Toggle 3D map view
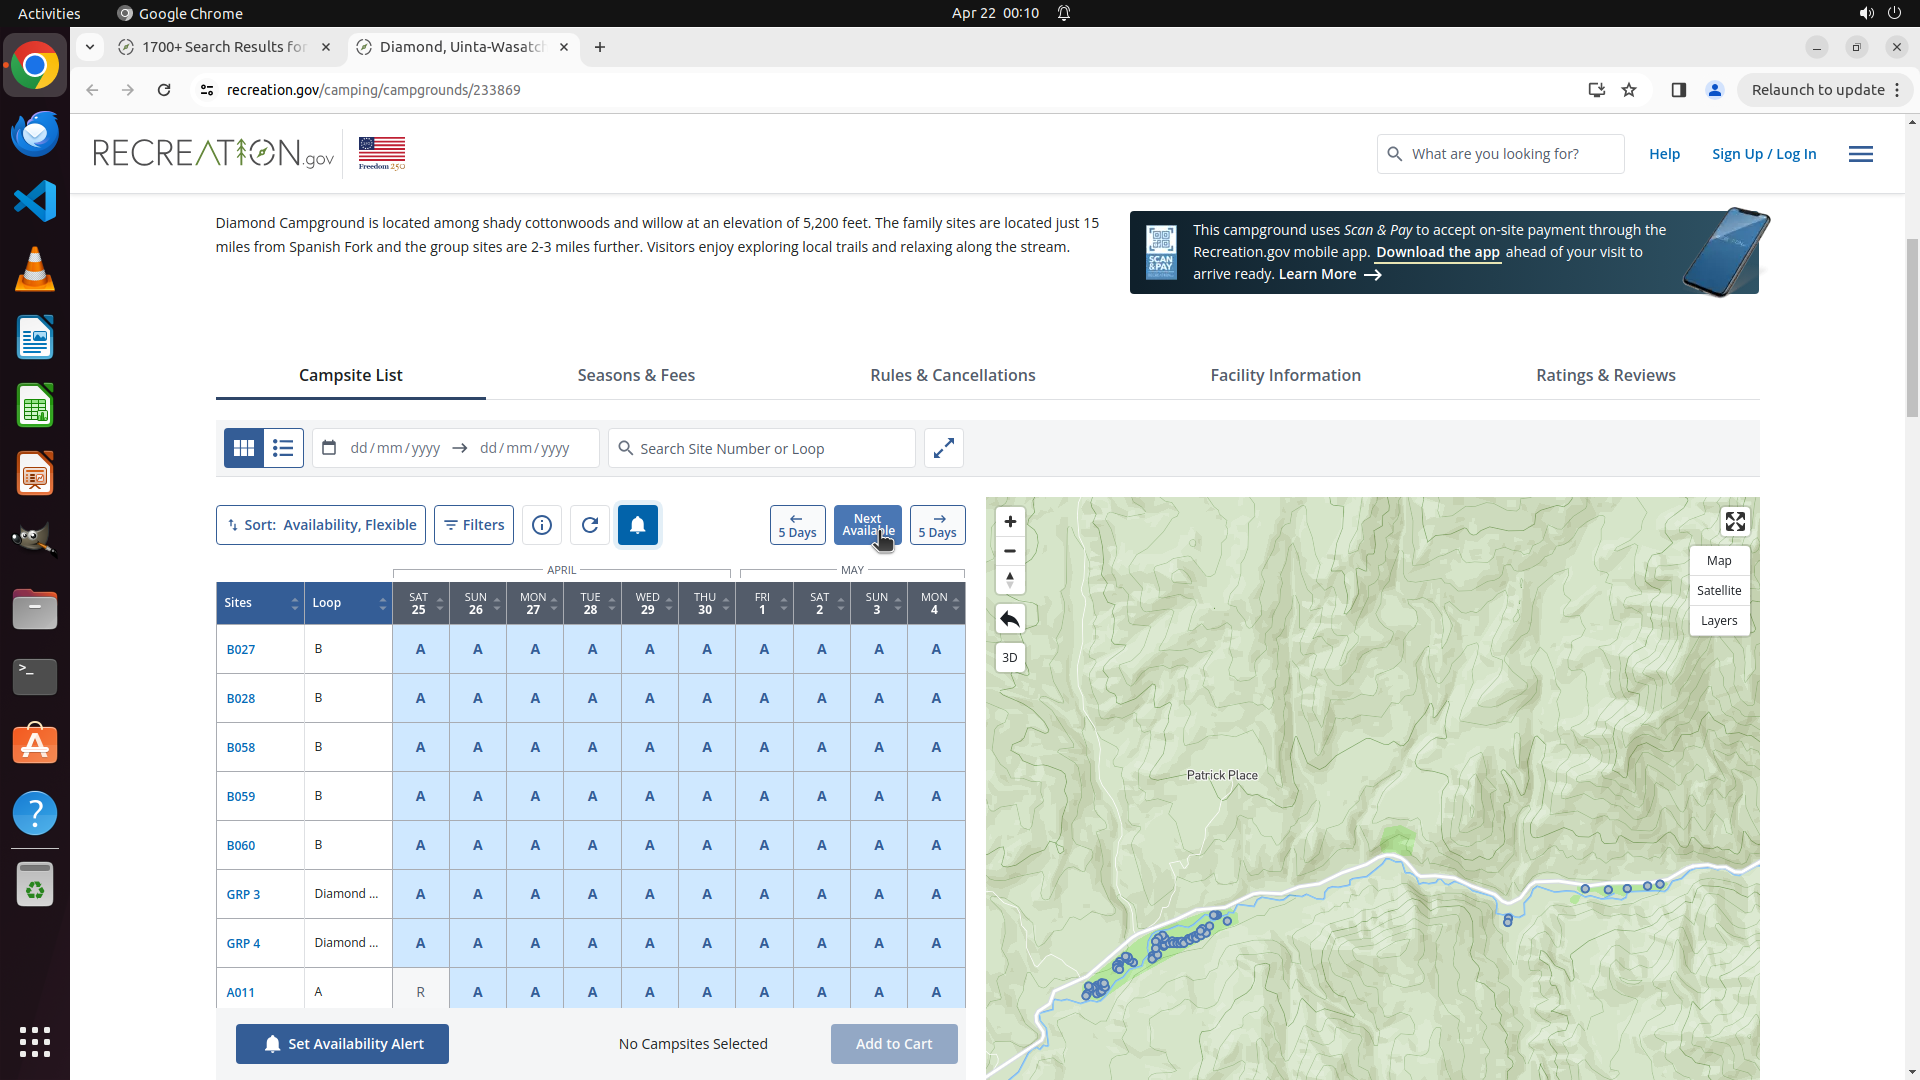The height and width of the screenshot is (1080, 1920). coord(1010,658)
